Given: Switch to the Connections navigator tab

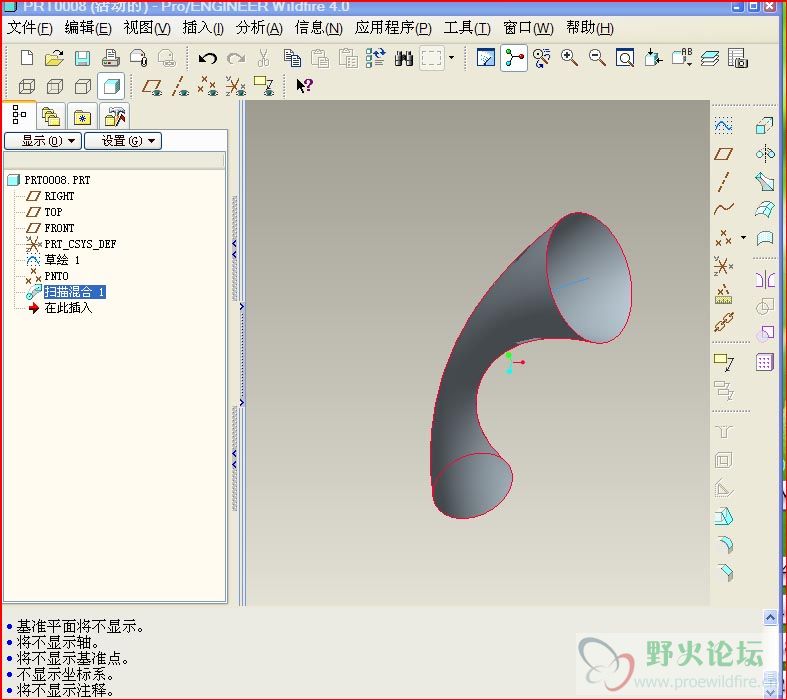Looking at the screenshot, I should coord(115,116).
